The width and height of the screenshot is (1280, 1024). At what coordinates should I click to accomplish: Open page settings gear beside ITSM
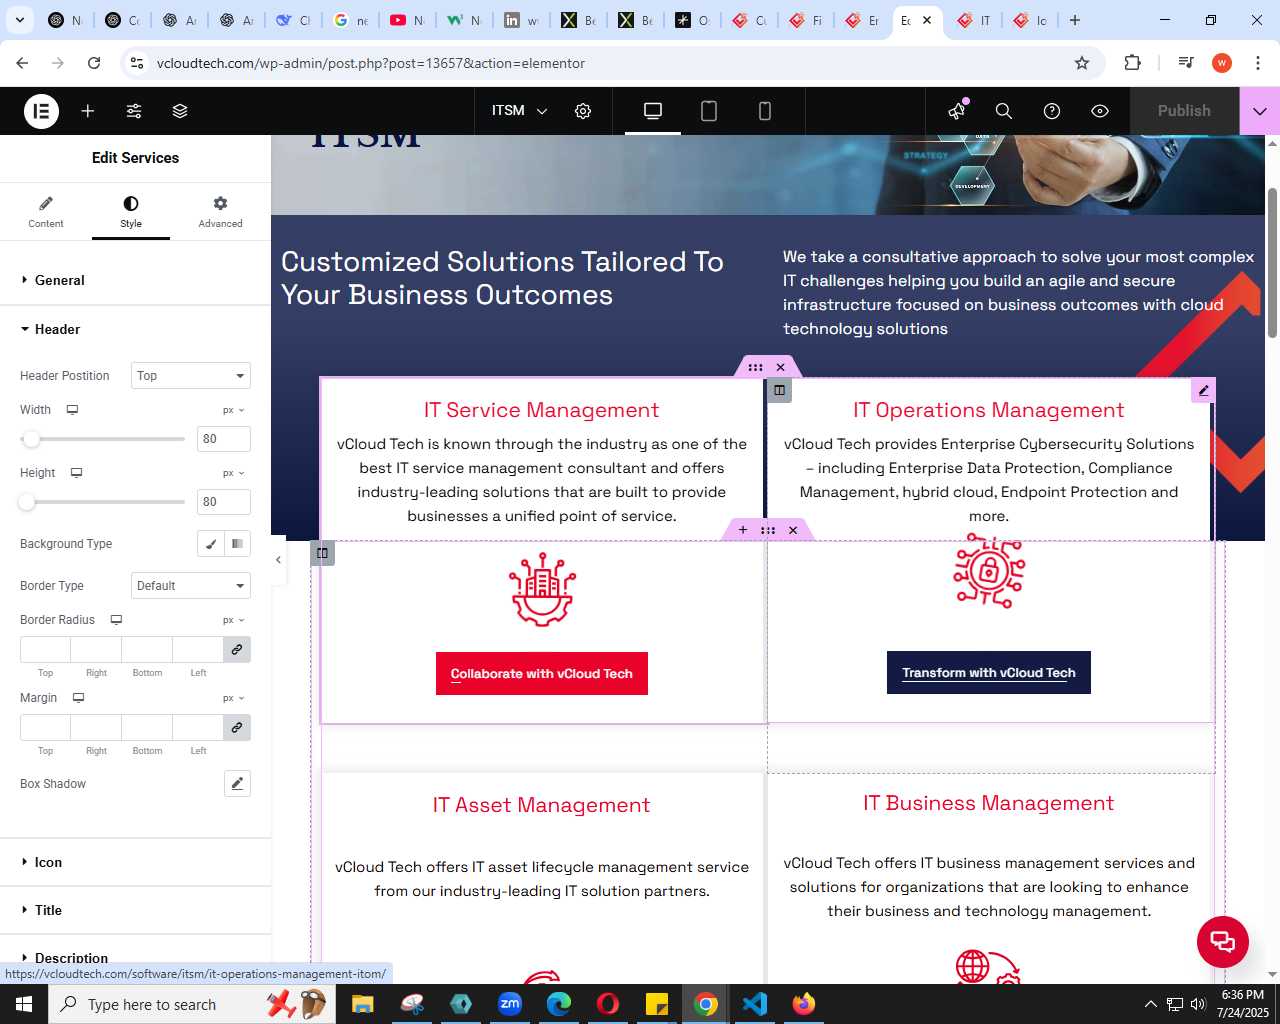click(x=583, y=111)
